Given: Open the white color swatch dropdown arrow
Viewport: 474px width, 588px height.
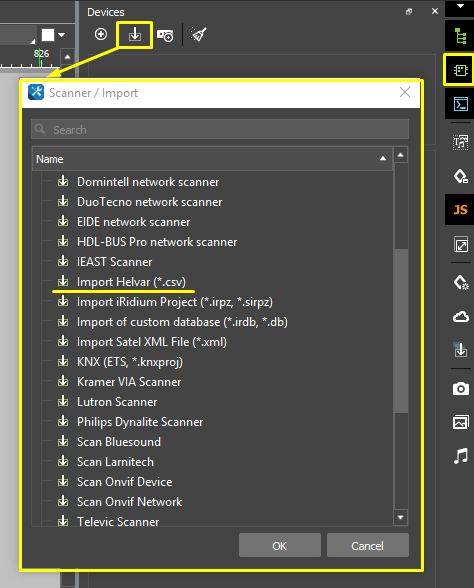Looking at the screenshot, I should tap(62, 35).
